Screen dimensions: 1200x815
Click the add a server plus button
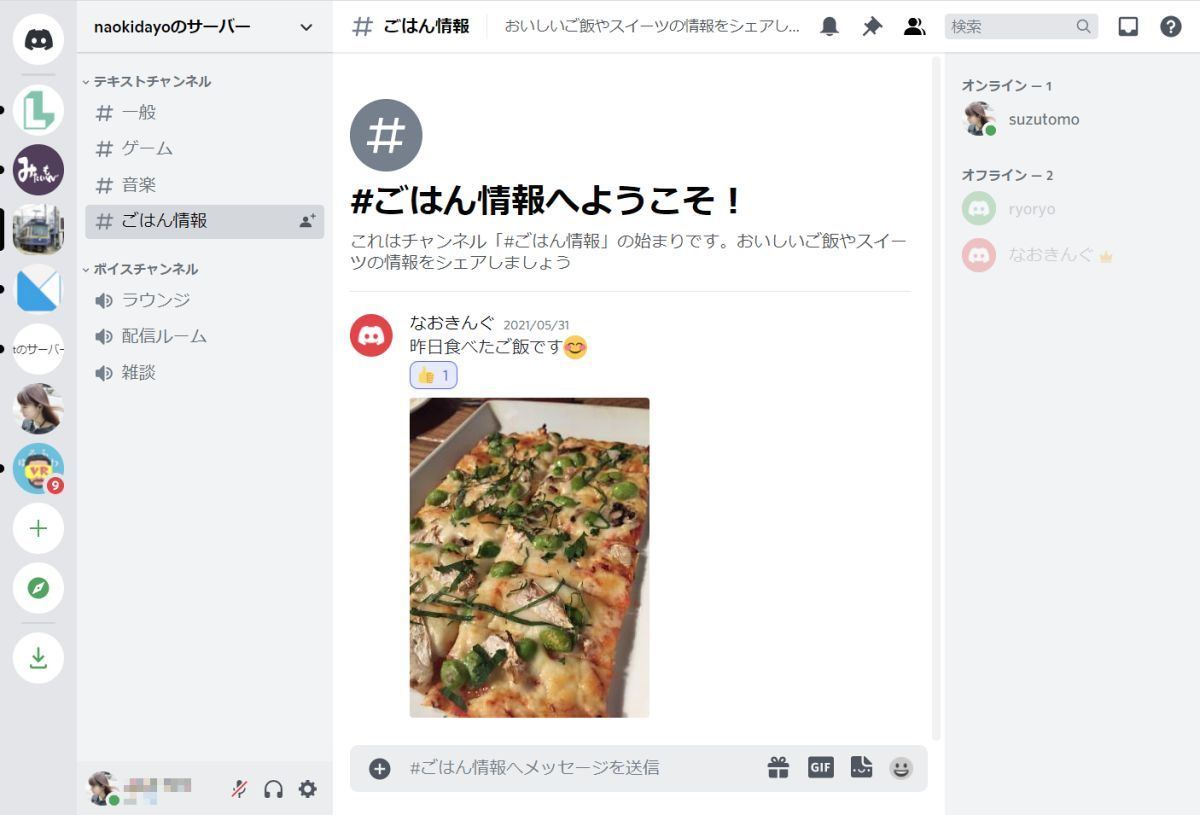tap(38, 529)
